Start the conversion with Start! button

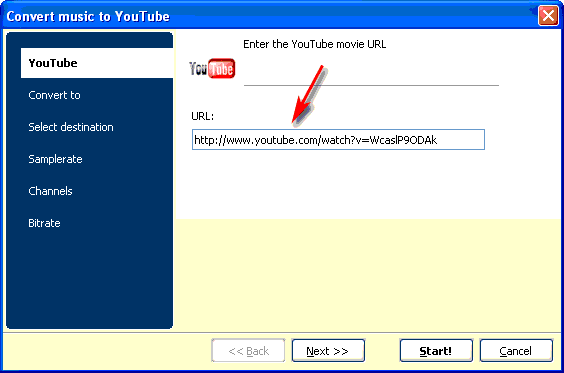(x=436, y=351)
